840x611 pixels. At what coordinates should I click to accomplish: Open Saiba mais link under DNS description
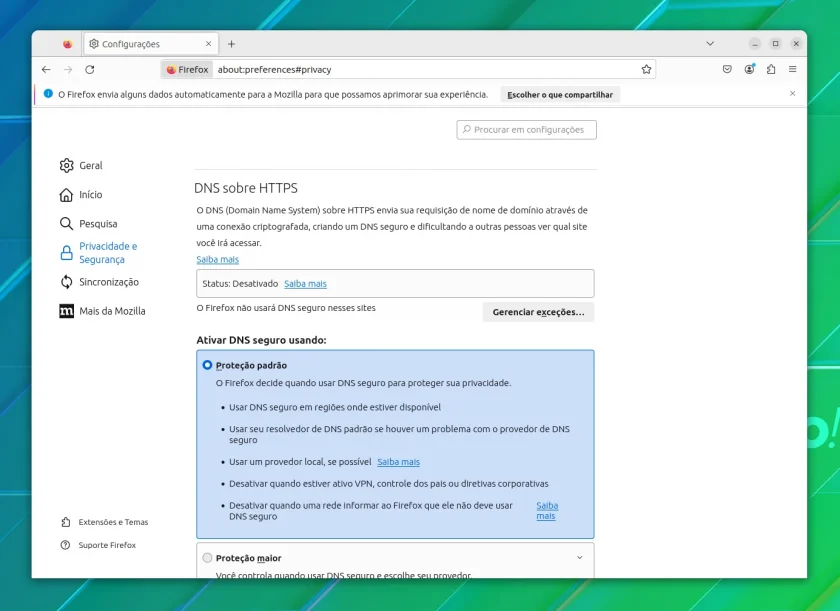click(218, 260)
